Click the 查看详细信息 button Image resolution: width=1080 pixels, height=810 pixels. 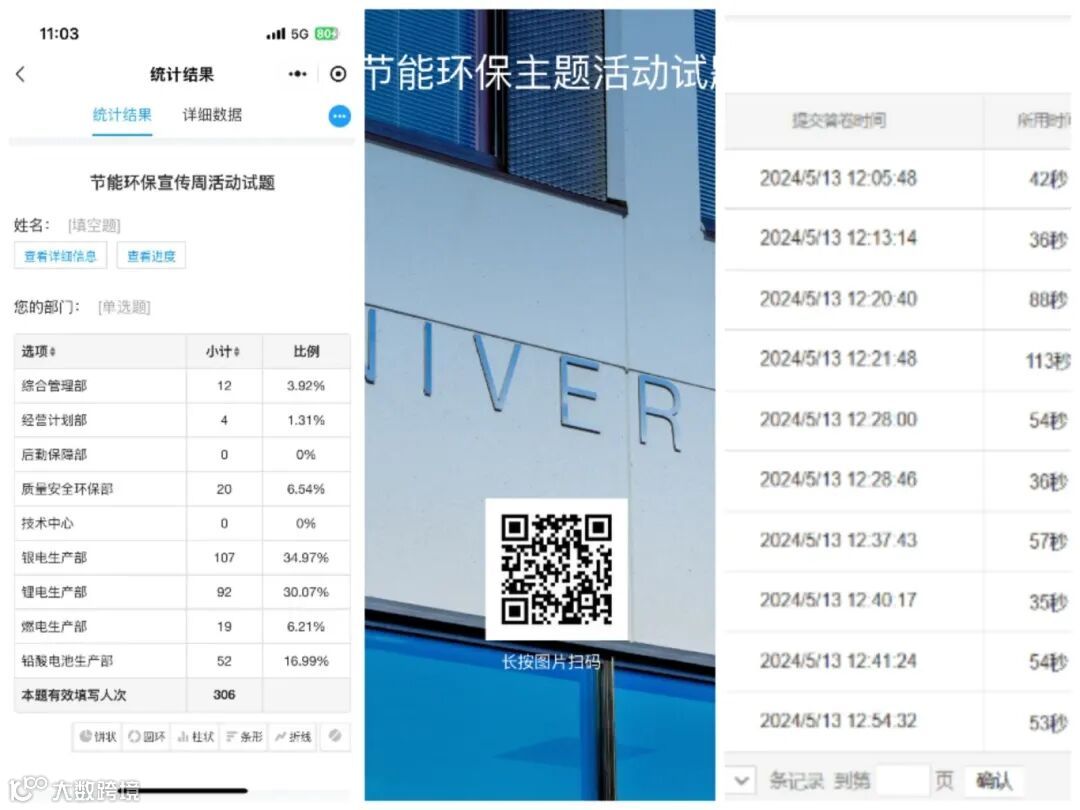click(61, 256)
